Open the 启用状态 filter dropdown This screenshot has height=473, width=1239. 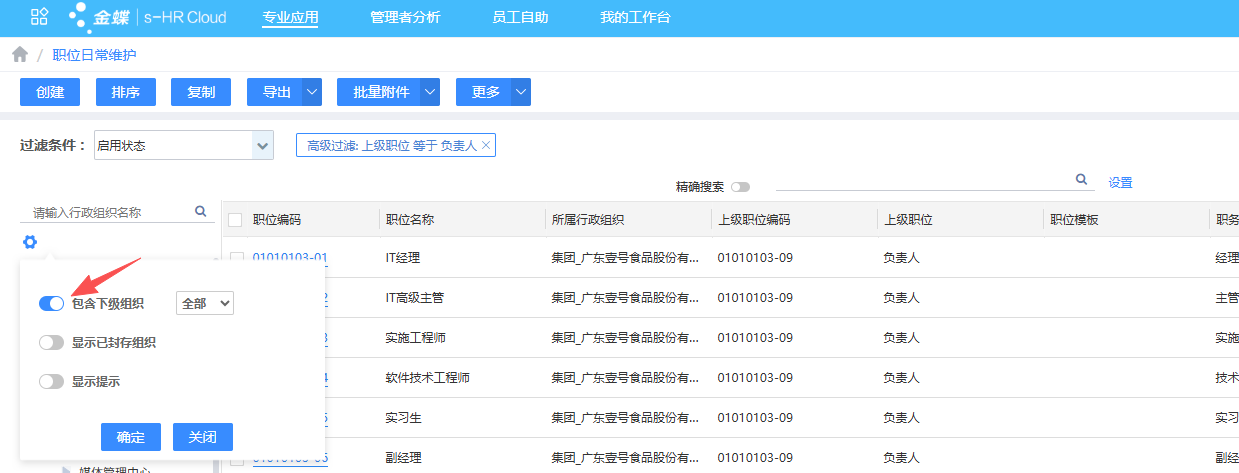point(263,146)
